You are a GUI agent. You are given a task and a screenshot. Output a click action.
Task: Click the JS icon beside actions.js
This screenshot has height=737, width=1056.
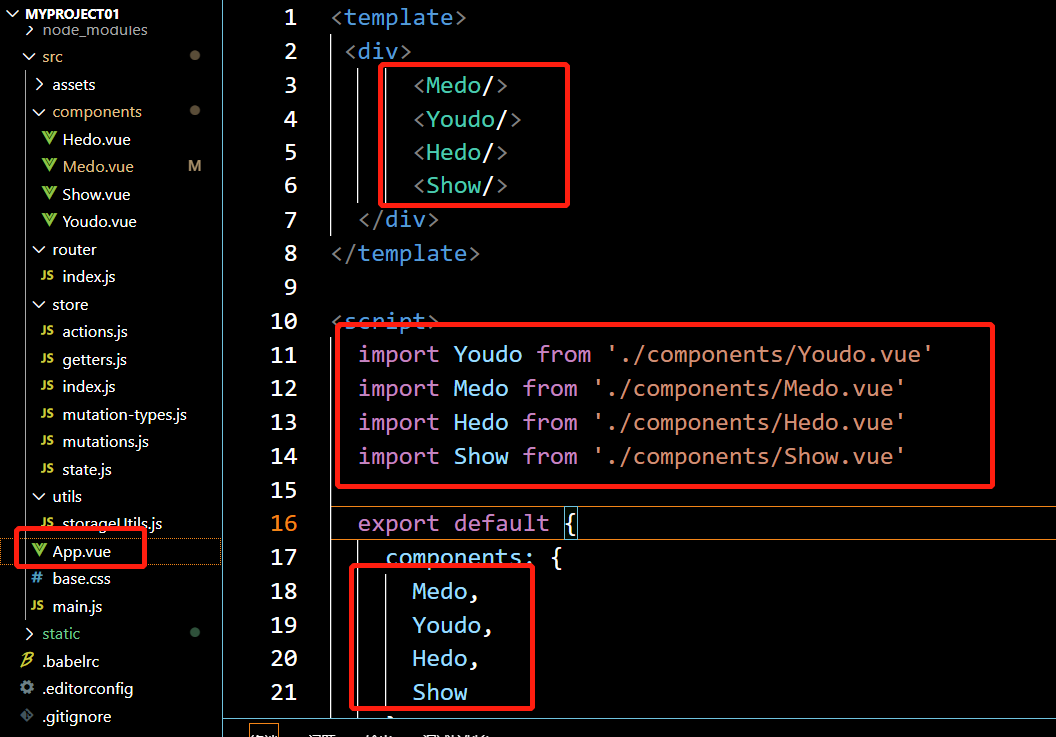(47, 331)
